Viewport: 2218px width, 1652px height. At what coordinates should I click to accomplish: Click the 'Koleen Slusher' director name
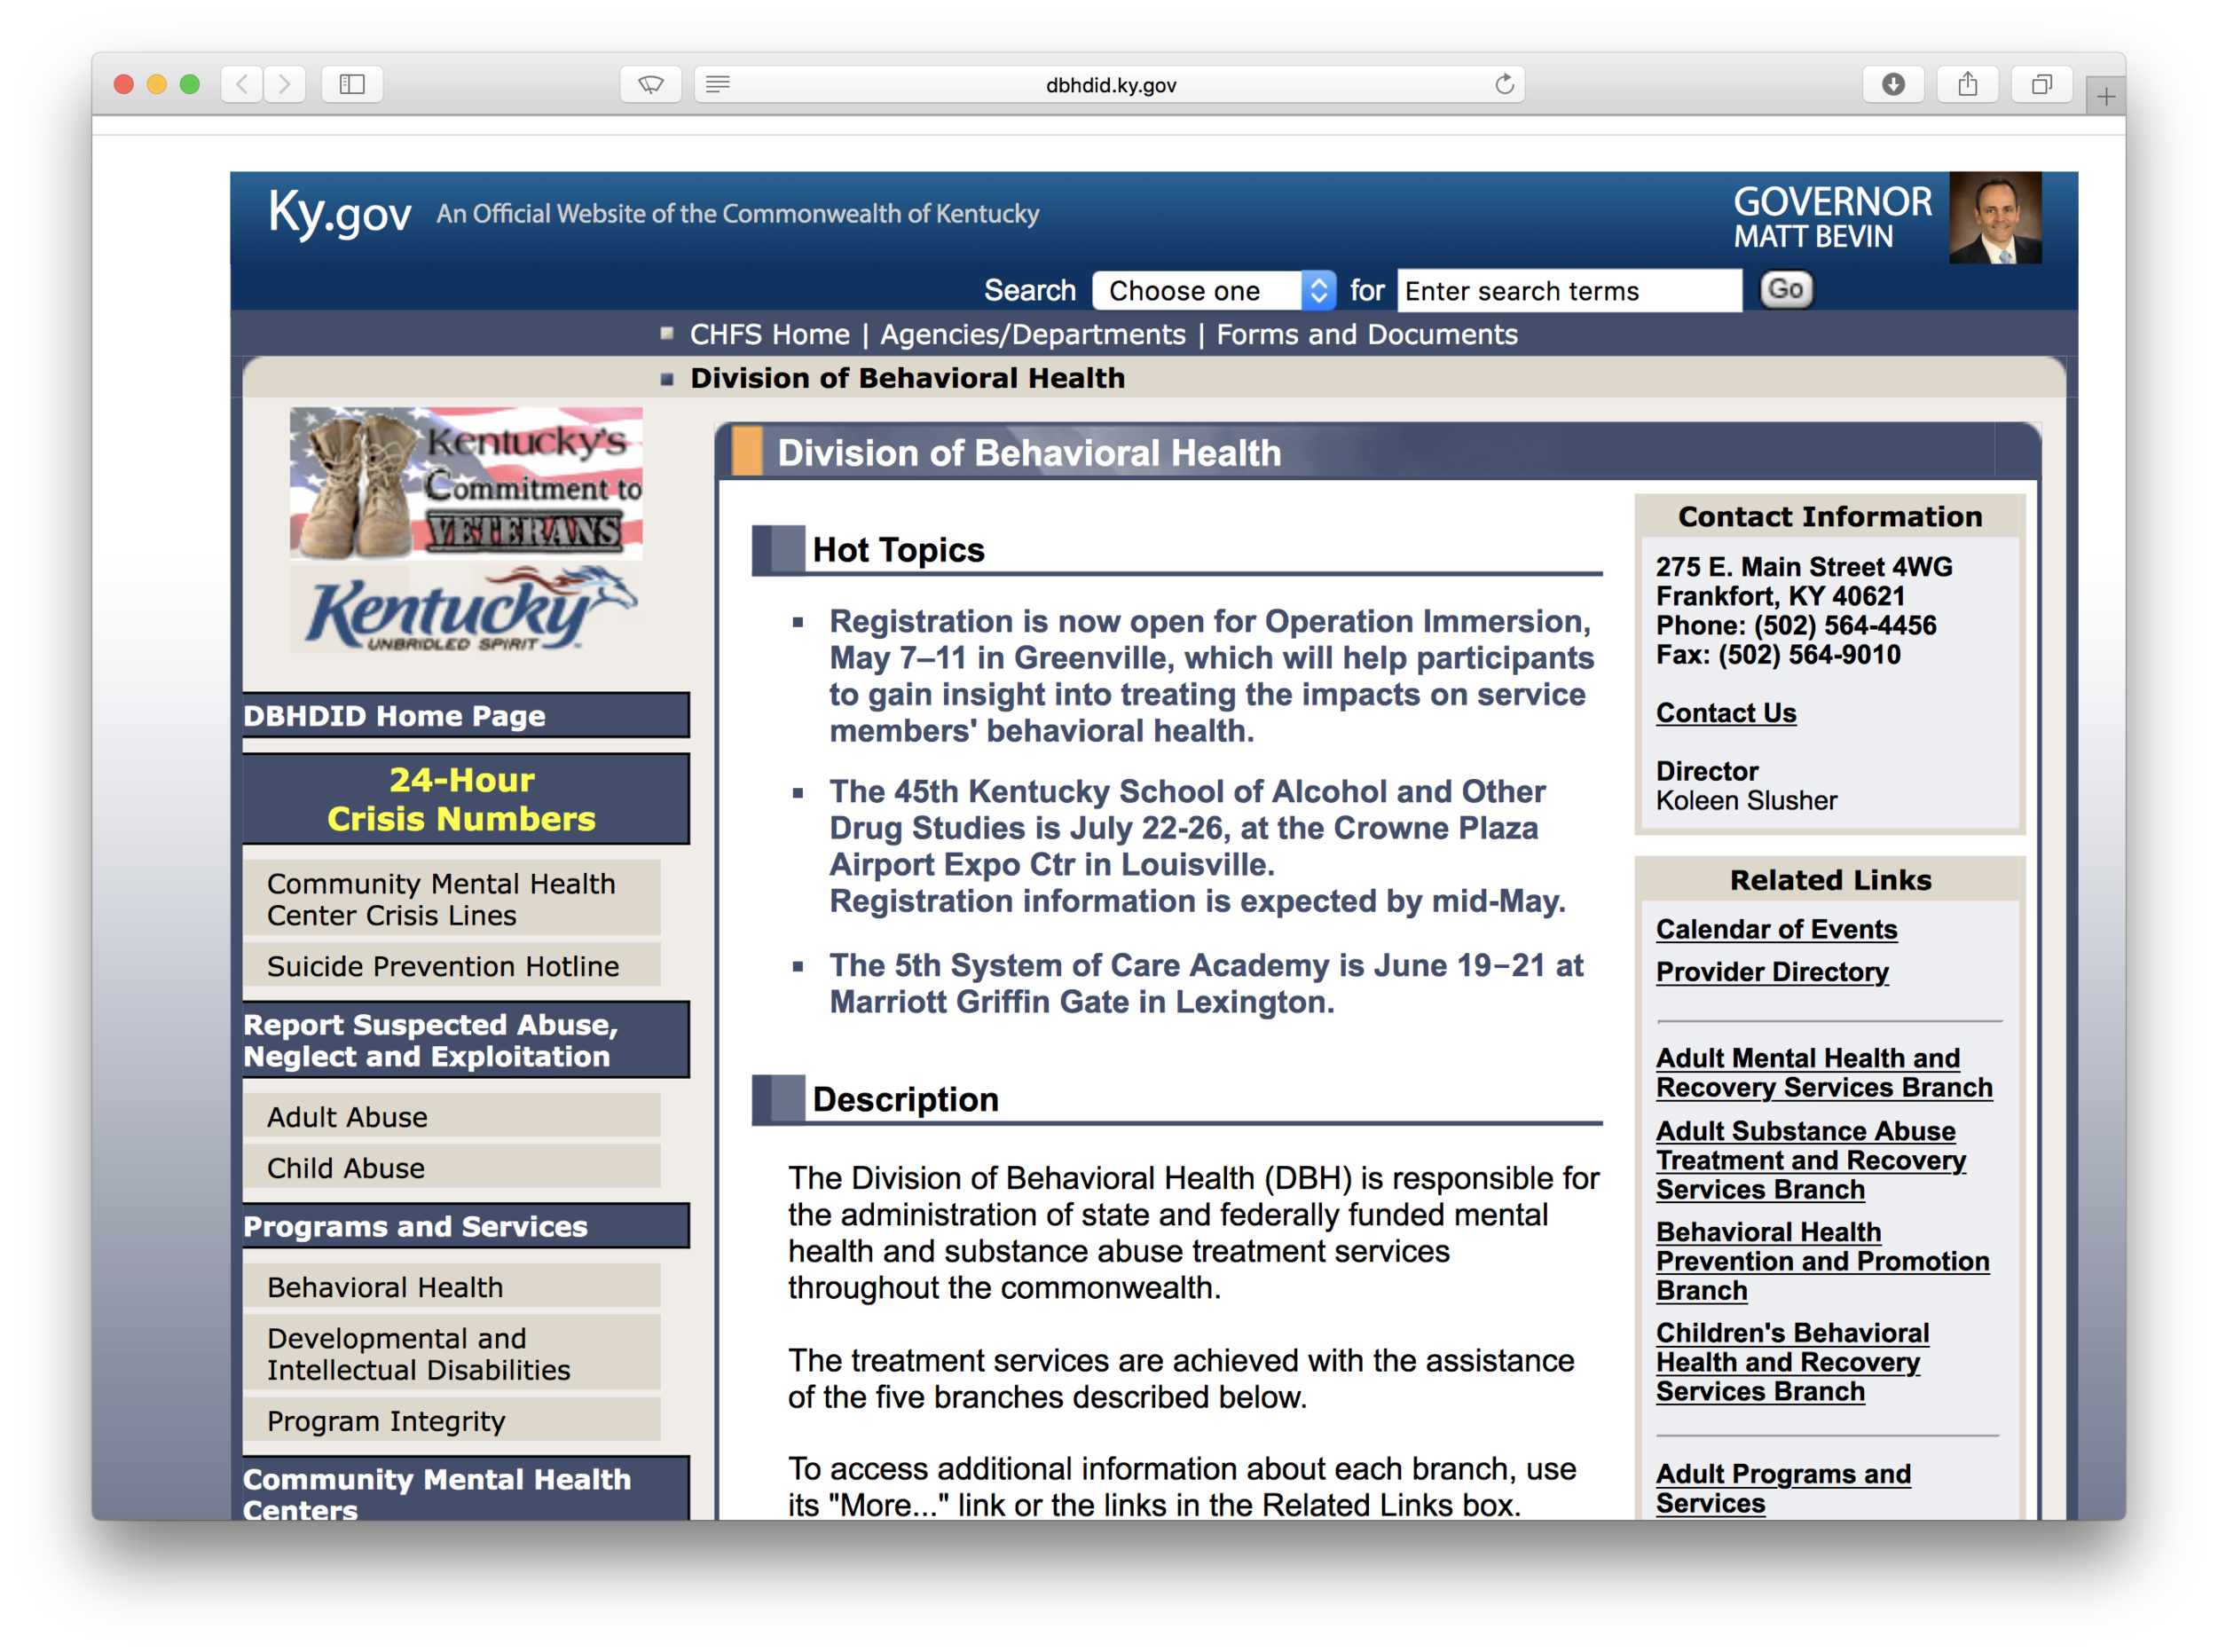point(1746,800)
